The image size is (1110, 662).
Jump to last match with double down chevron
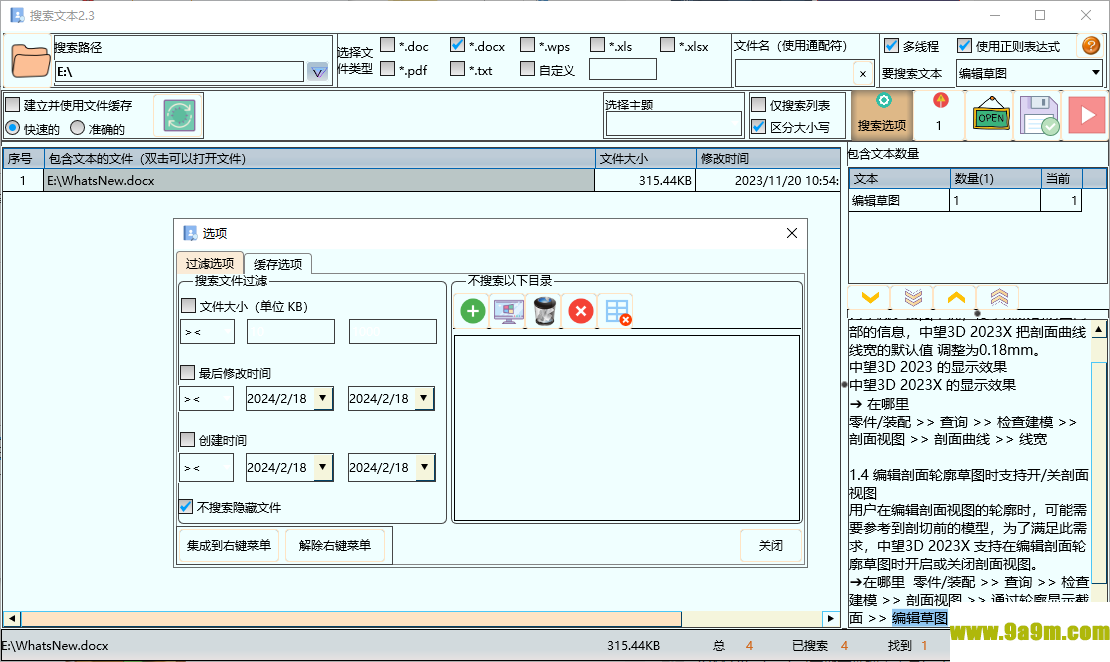click(x=913, y=298)
